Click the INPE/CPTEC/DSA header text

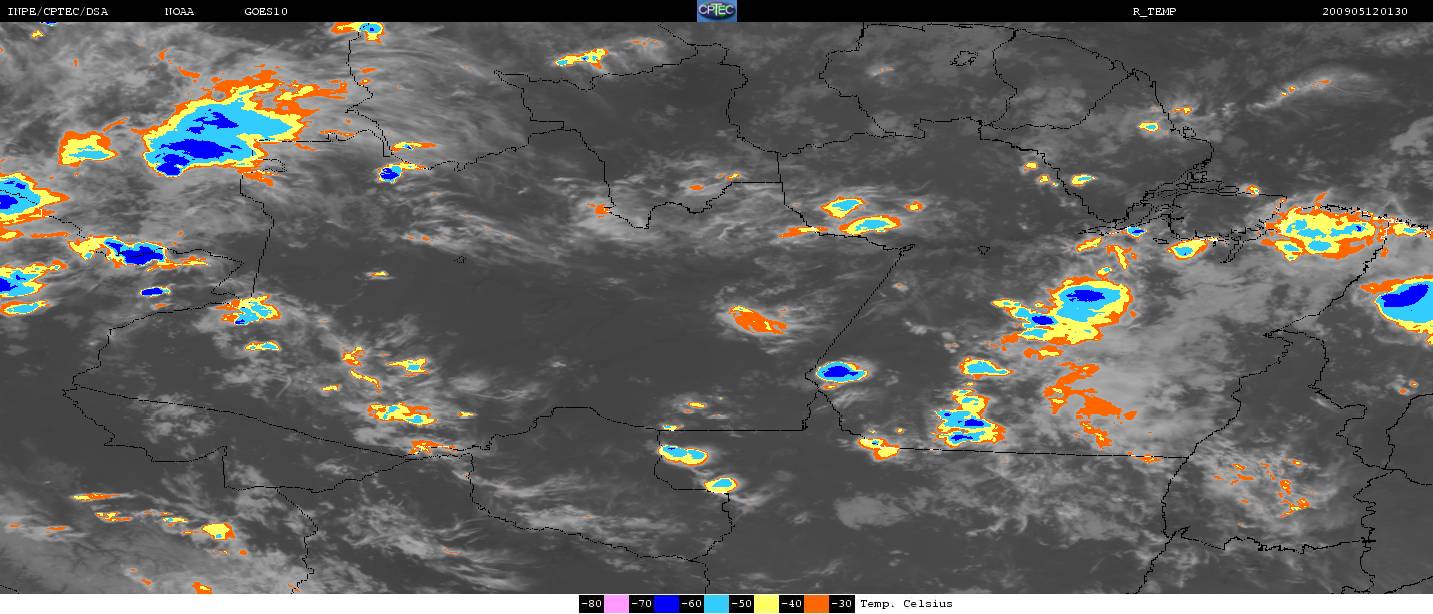point(57,12)
